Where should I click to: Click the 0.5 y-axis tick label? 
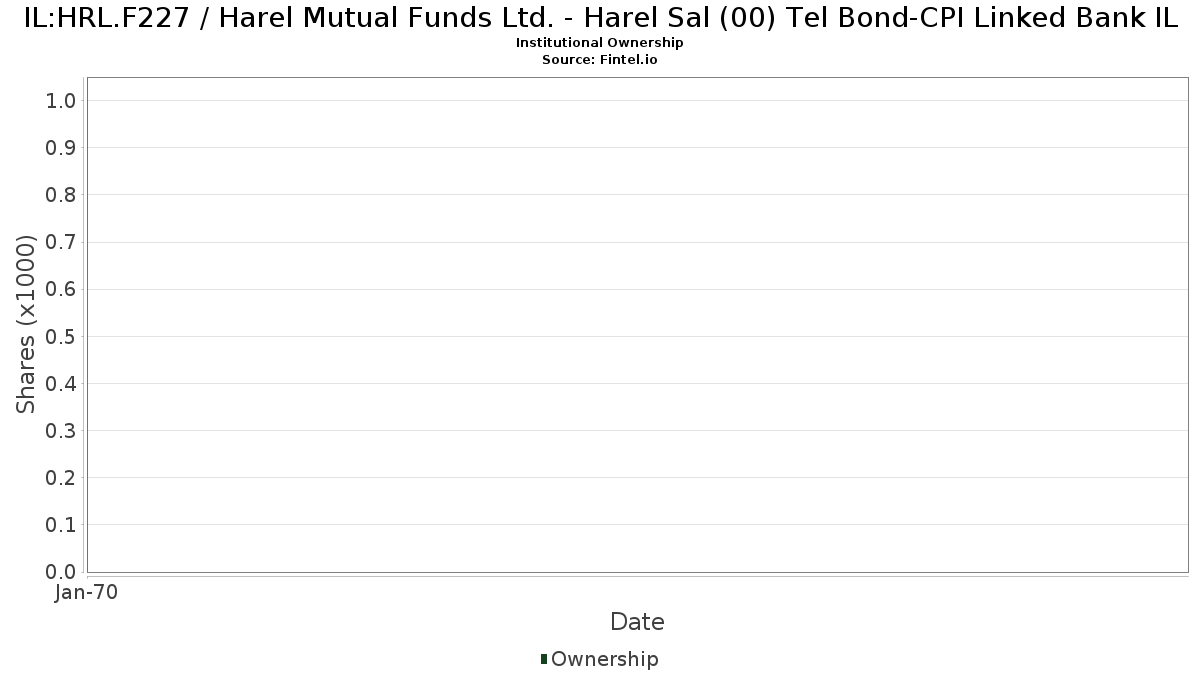(61, 336)
